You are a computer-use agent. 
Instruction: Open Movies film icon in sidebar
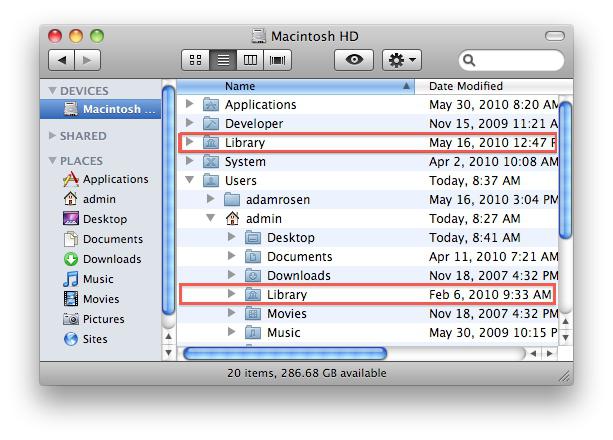71,299
